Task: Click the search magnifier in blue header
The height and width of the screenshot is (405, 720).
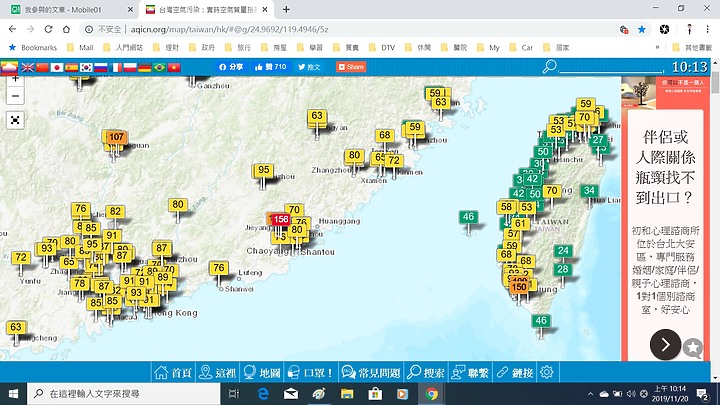Action: click(549, 67)
